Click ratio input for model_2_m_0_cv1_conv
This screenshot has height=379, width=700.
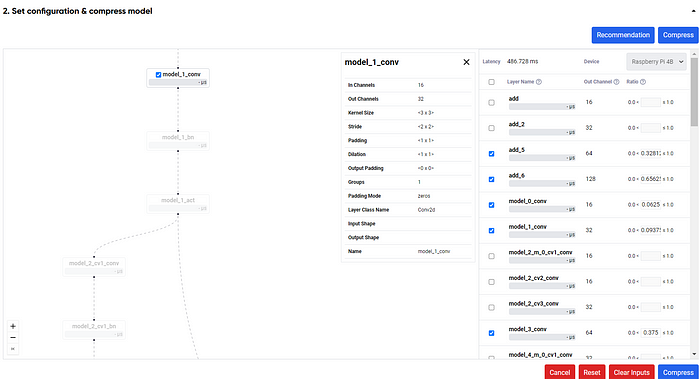click(650, 256)
